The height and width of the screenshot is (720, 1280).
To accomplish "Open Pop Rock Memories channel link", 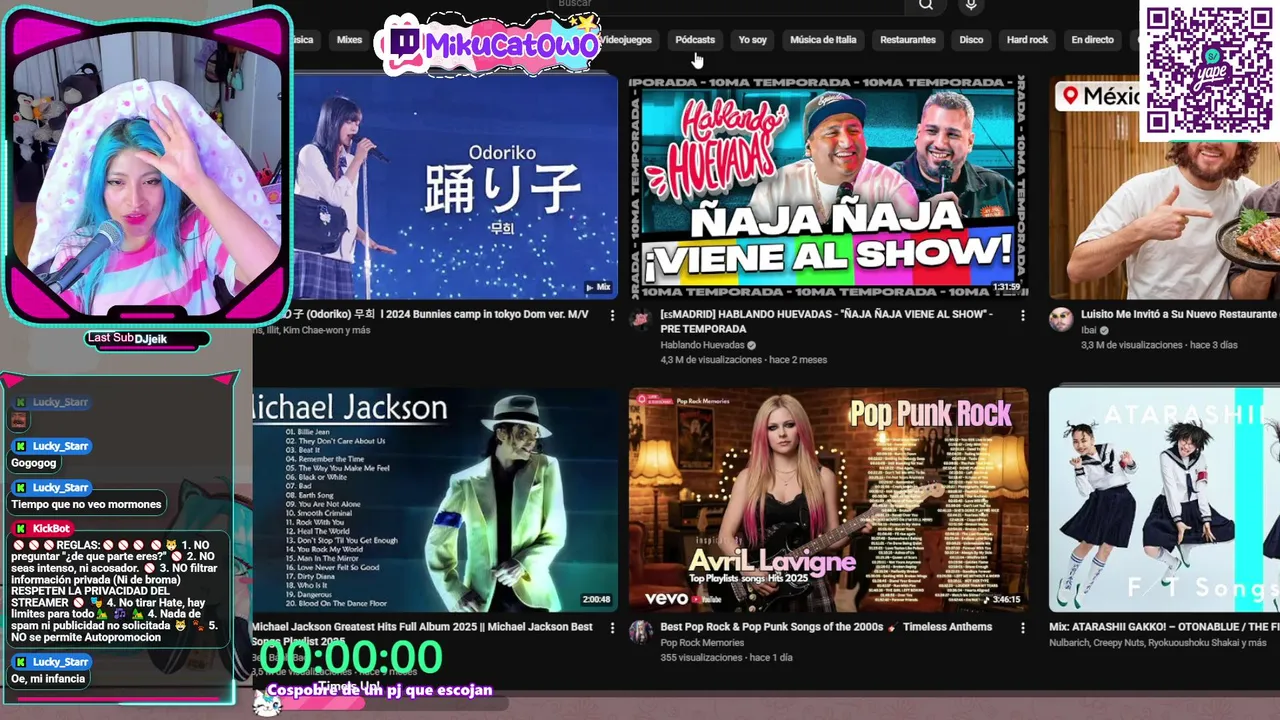I will [702, 643].
